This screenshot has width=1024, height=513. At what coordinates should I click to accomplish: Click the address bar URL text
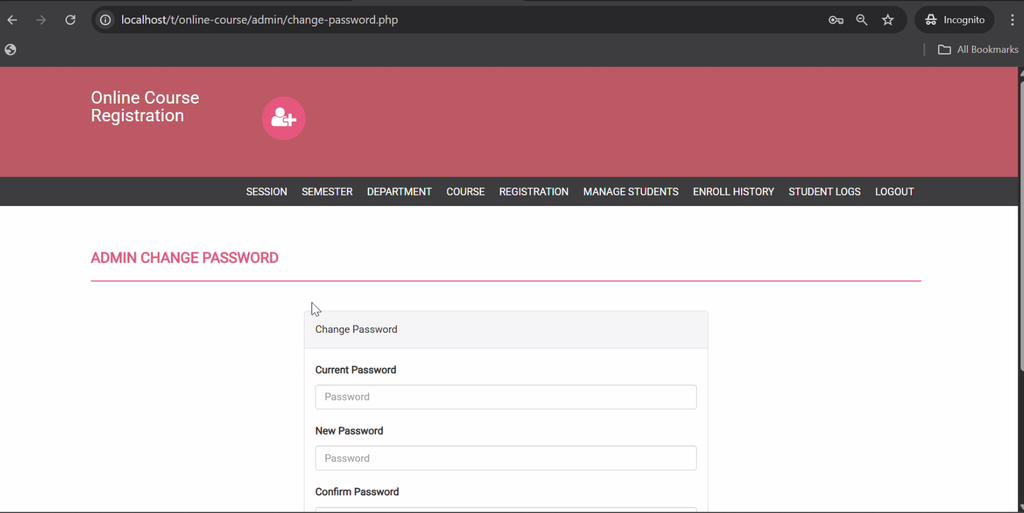click(259, 20)
